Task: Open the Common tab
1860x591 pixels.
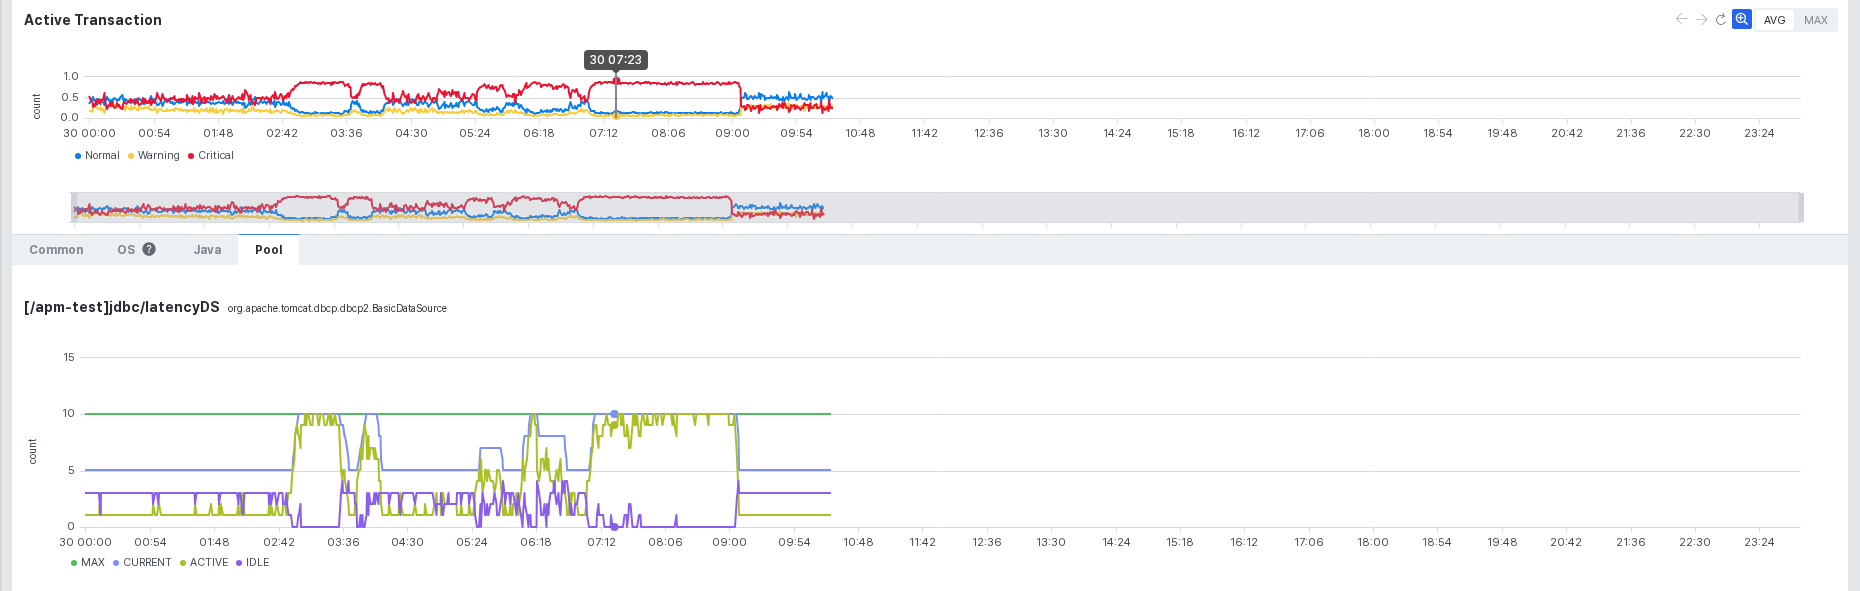Action: [x=56, y=250]
